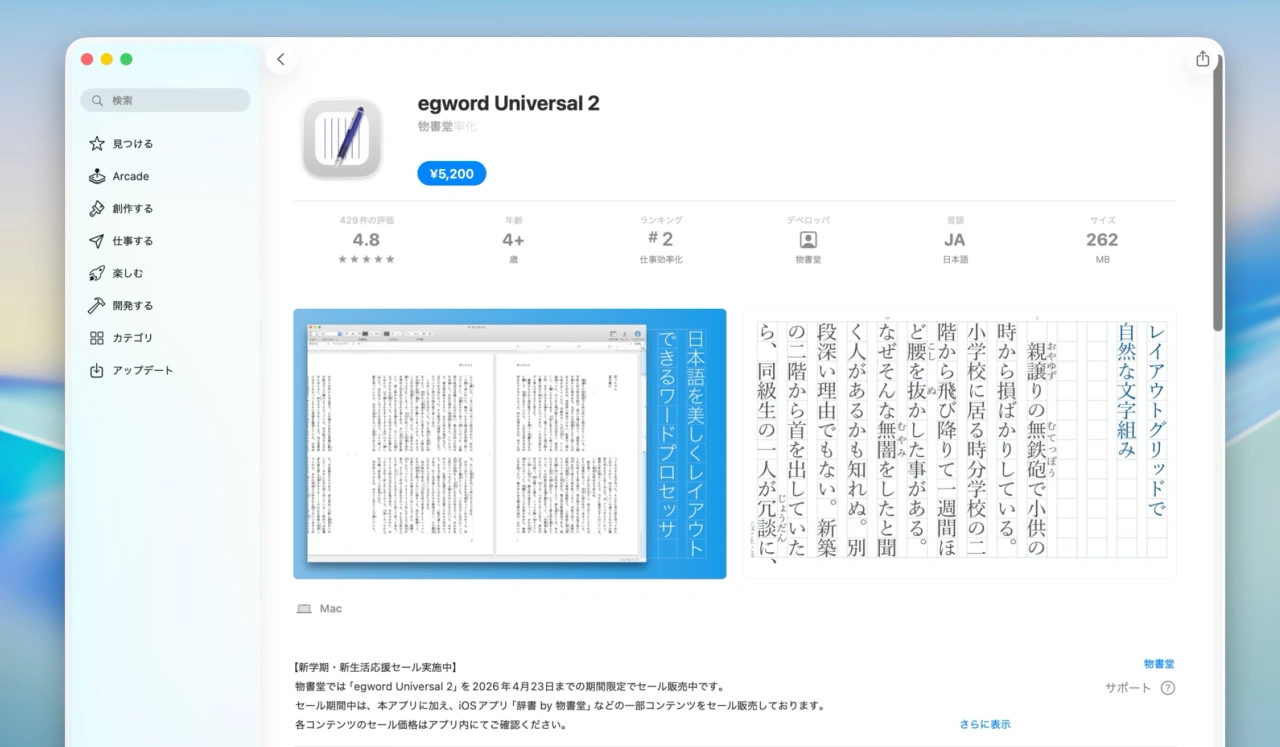This screenshot has width=1280, height=747.
Task: Open the 物書堂 developer profile icon
Action: point(808,238)
